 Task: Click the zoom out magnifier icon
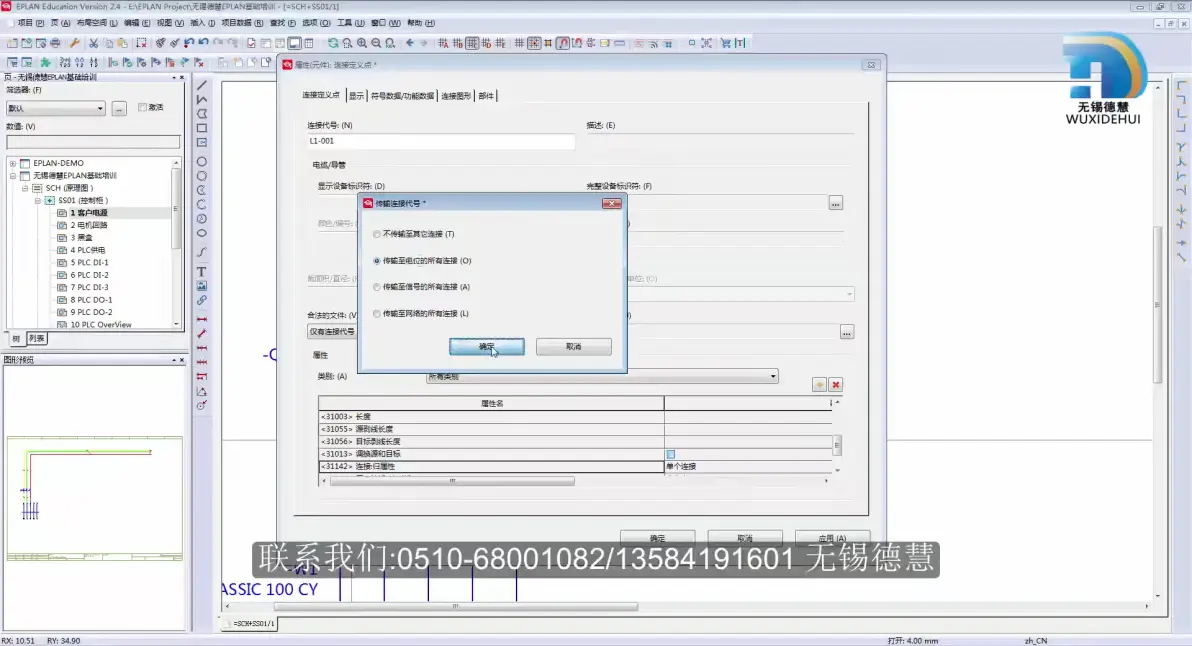[376, 43]
